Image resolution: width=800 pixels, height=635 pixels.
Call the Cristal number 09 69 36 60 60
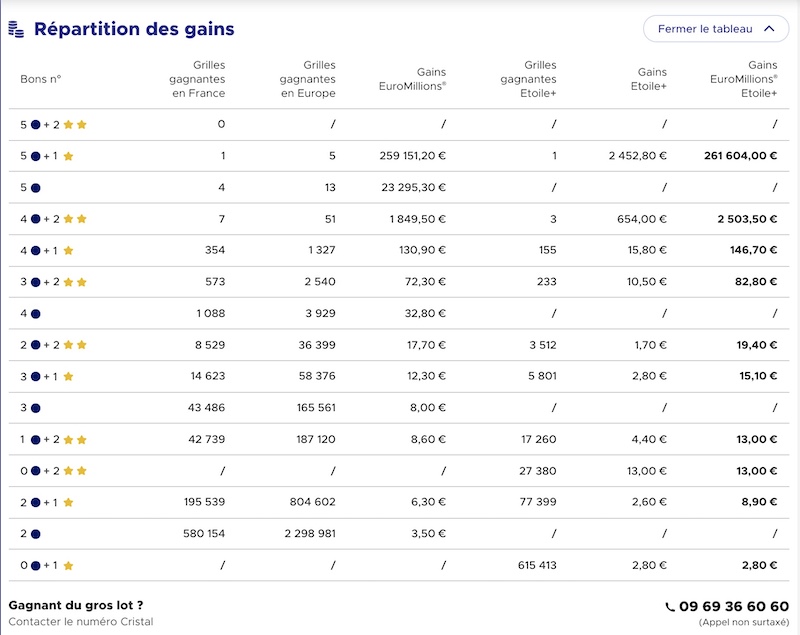pos(734,606)
